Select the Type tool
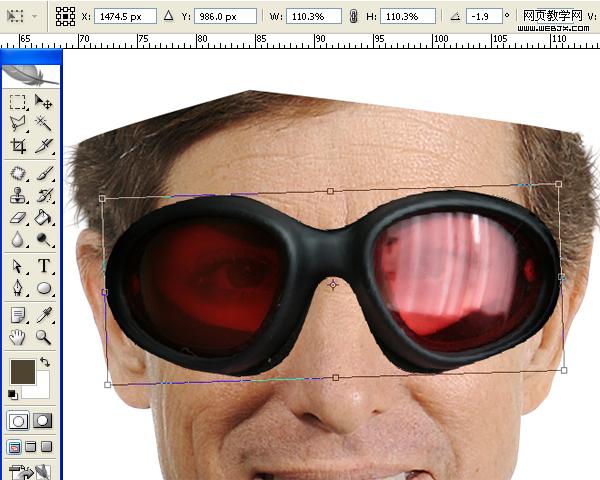600x480 pixels. click(x=44, y=266)
